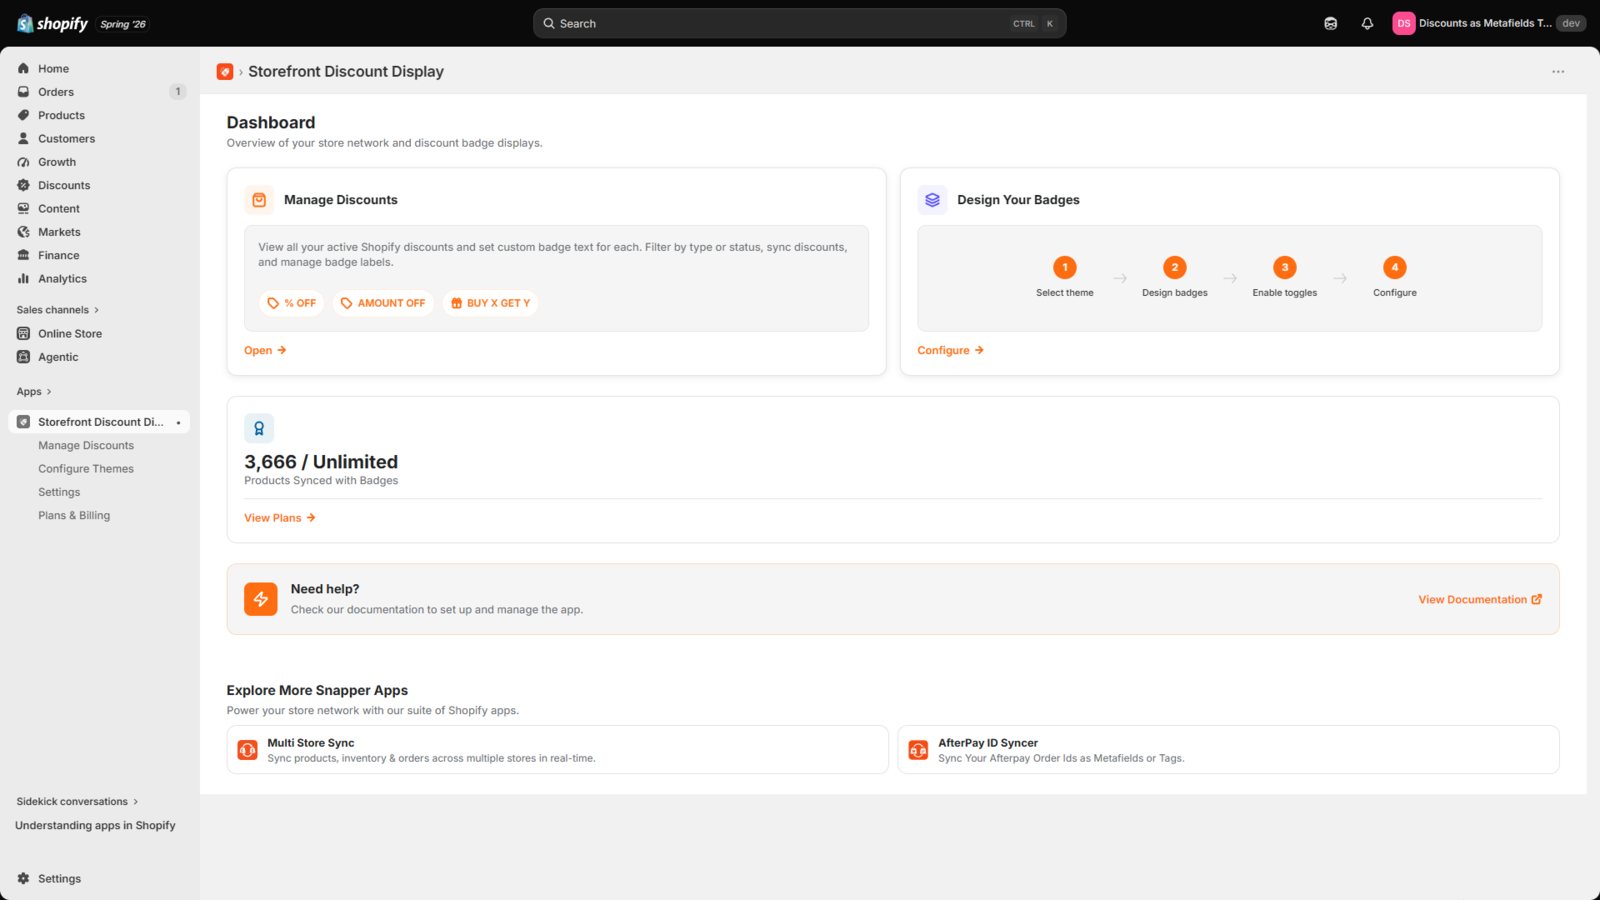Image resolution: width=1600 pixels, height=900 pixels.
Task: Click the Design Your Badges layers icon
Action: 932,200
